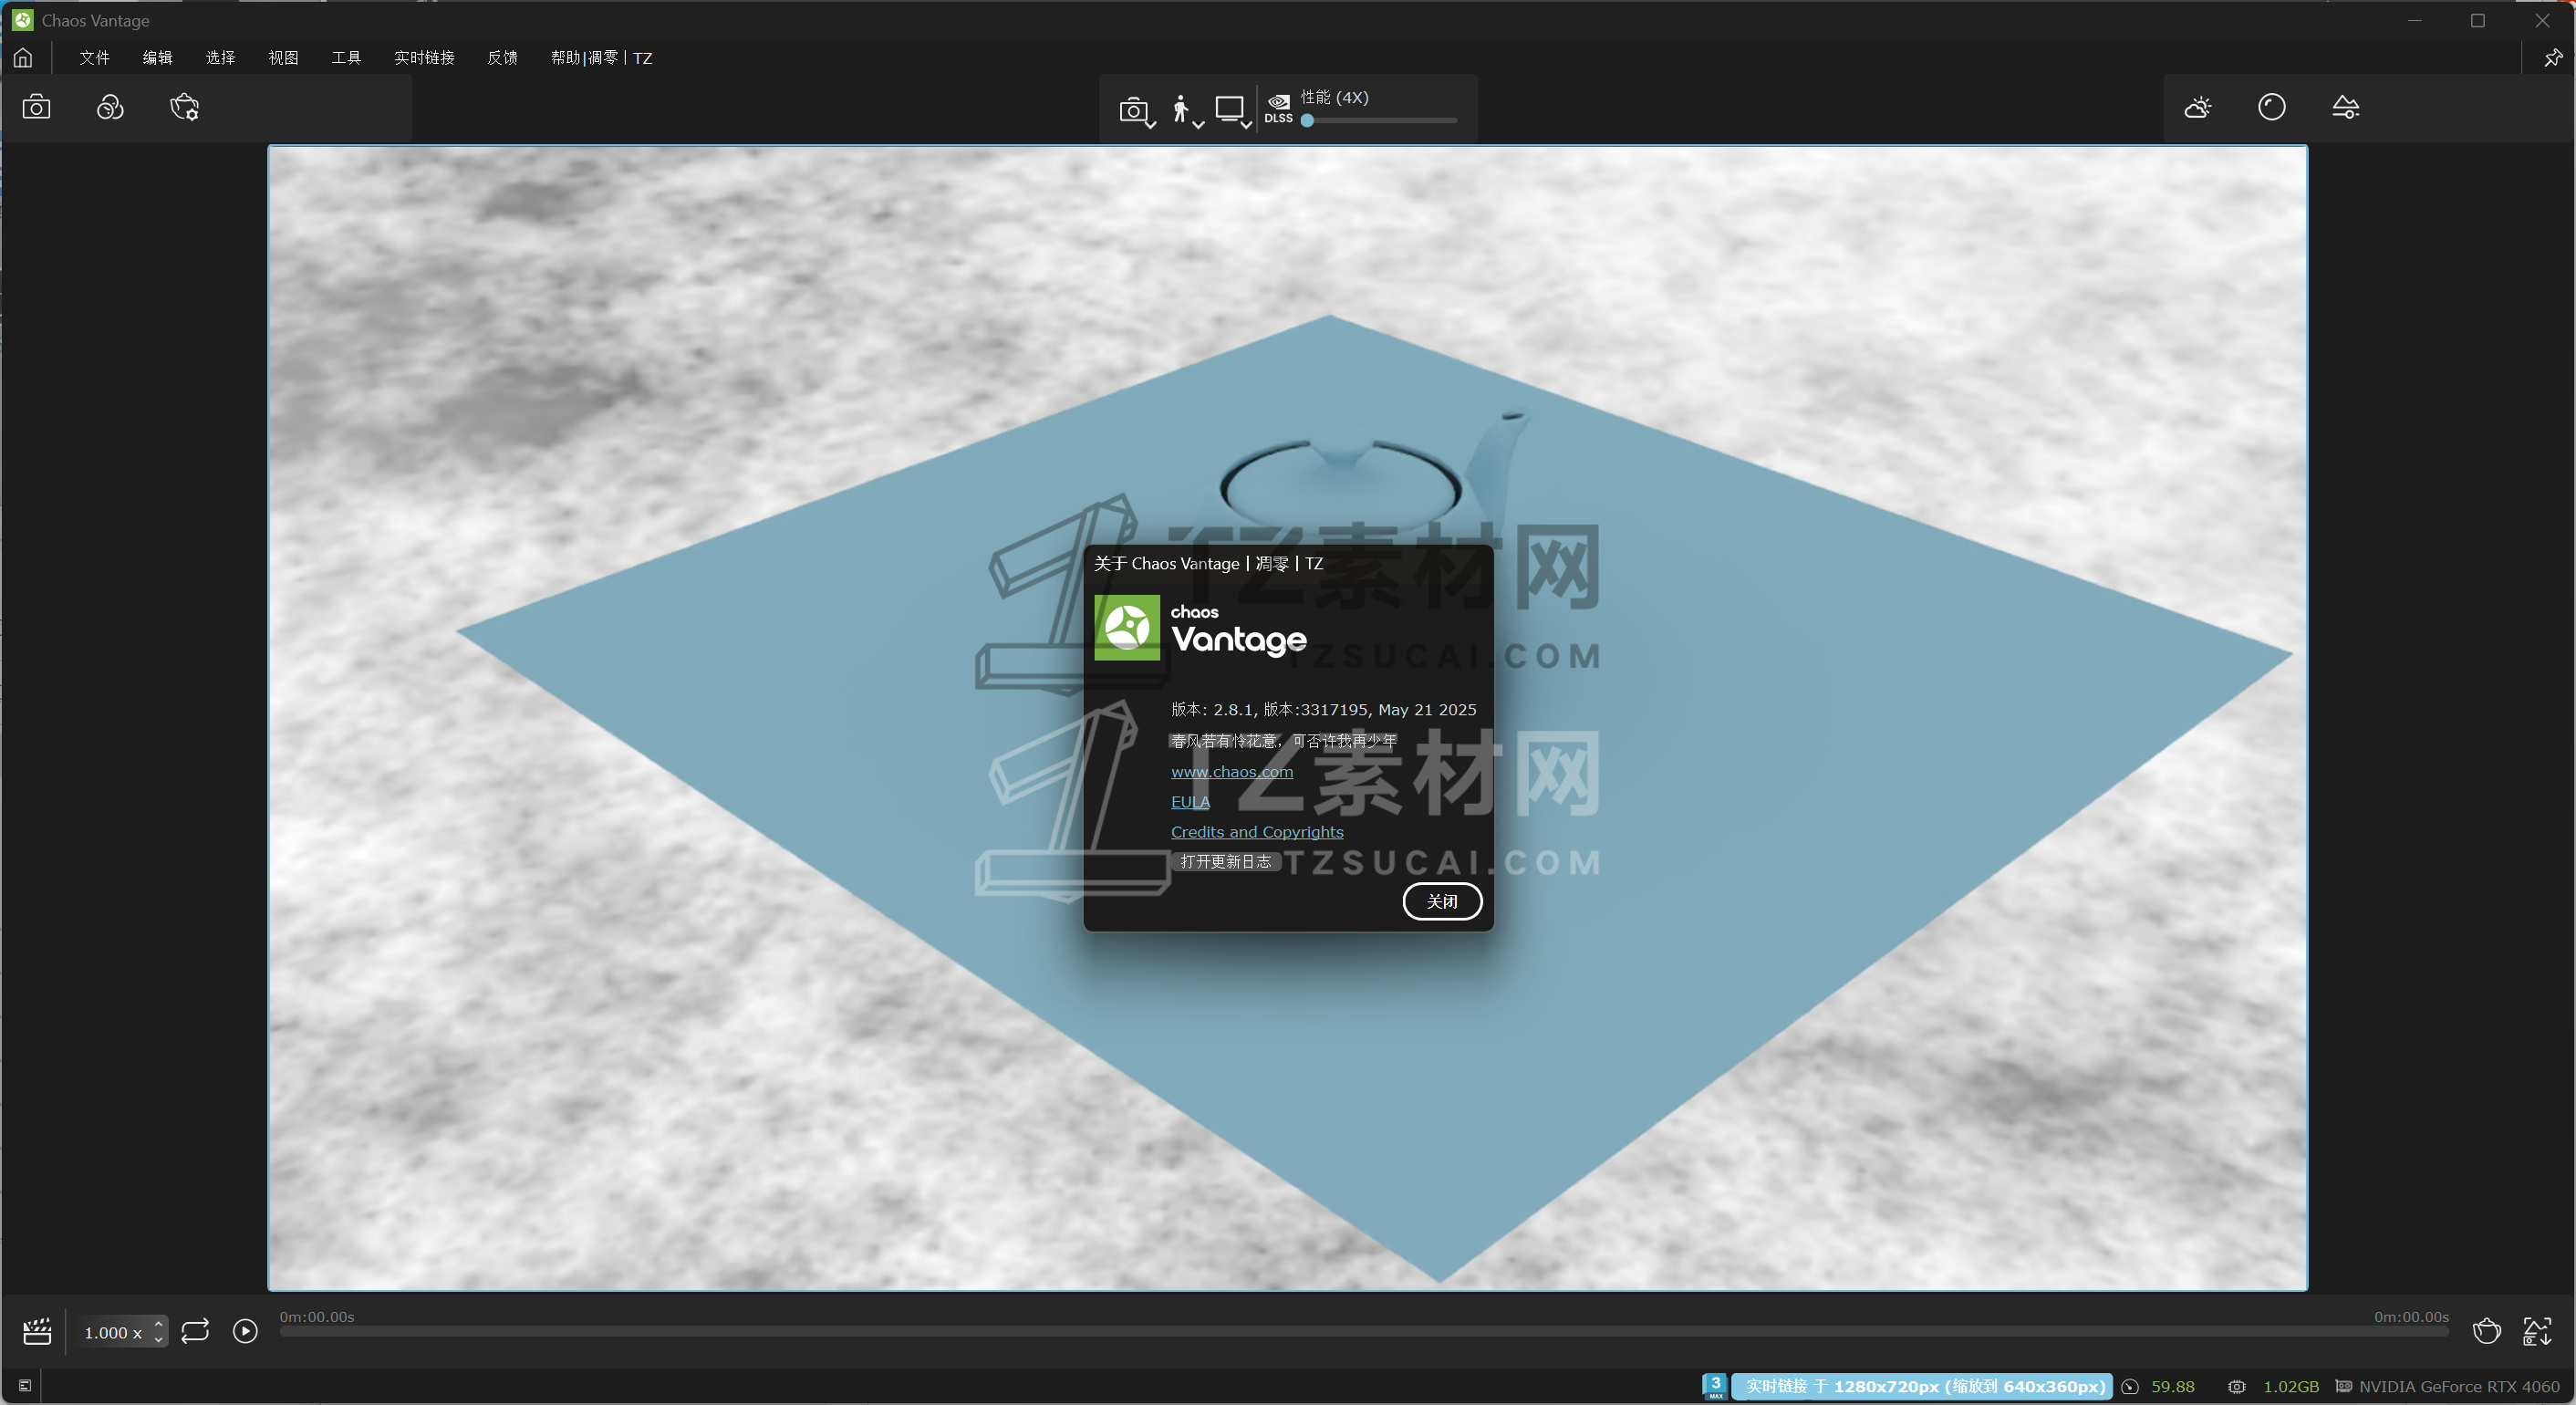
Task: Click the NVIDIA GeForce RTX 4060 label
Action: coord(2459,1386)
